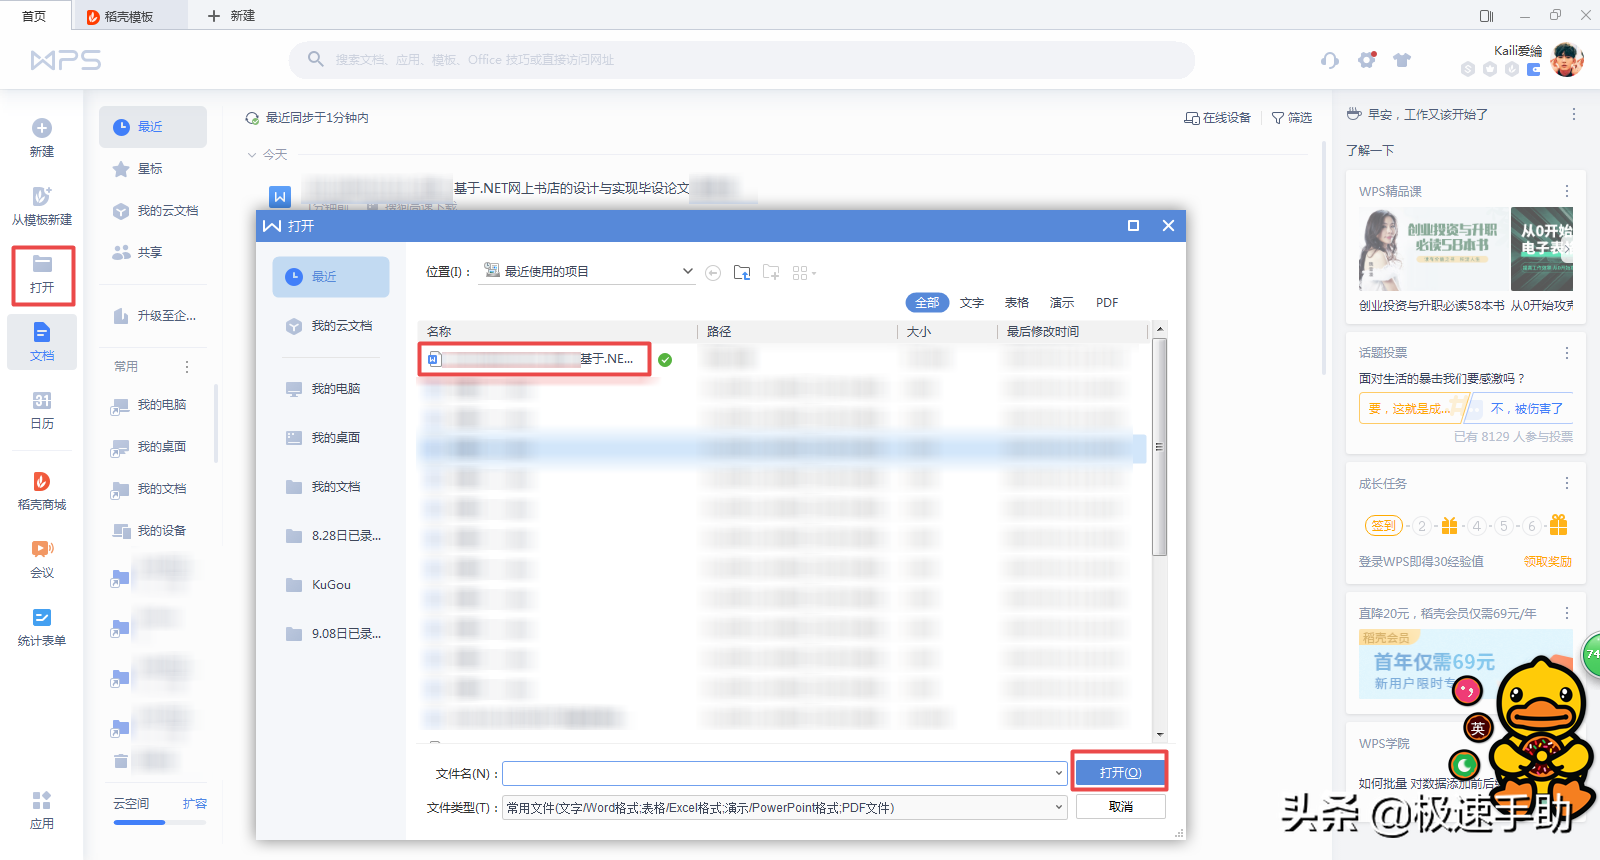Image resolution: width=1600 pixels, height=860 pixels.
Task: Select the 文字 filter tab in dialog
Action: point(972,303)
